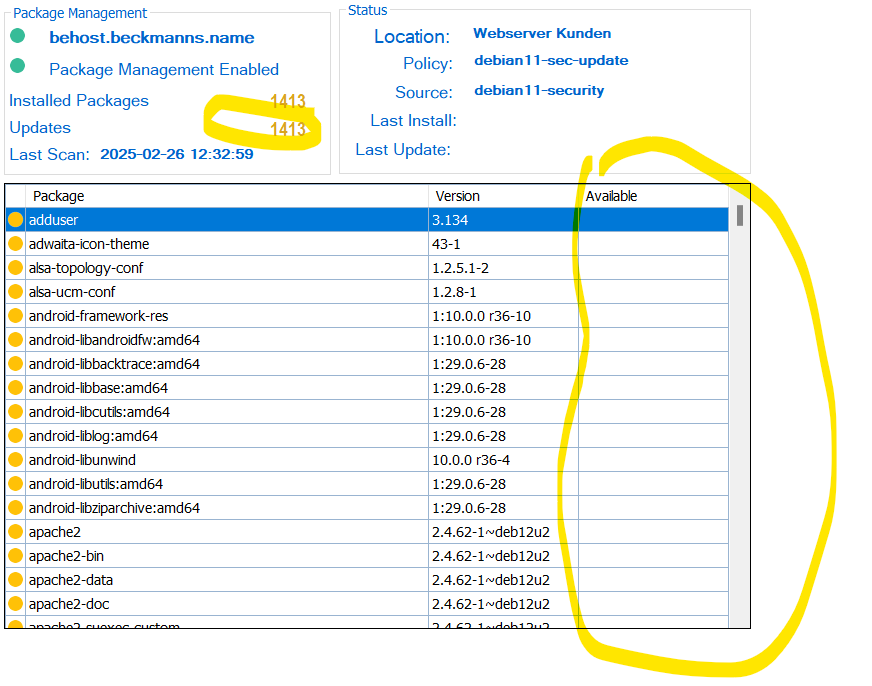Click the orange status icon beside adduser
The image size is (872, 686).
[15, 220]
